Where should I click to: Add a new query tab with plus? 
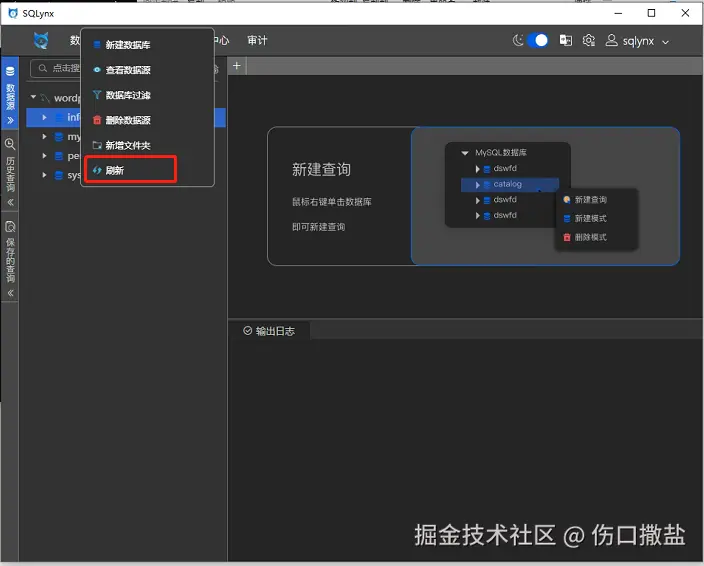[x=237, y=66]
